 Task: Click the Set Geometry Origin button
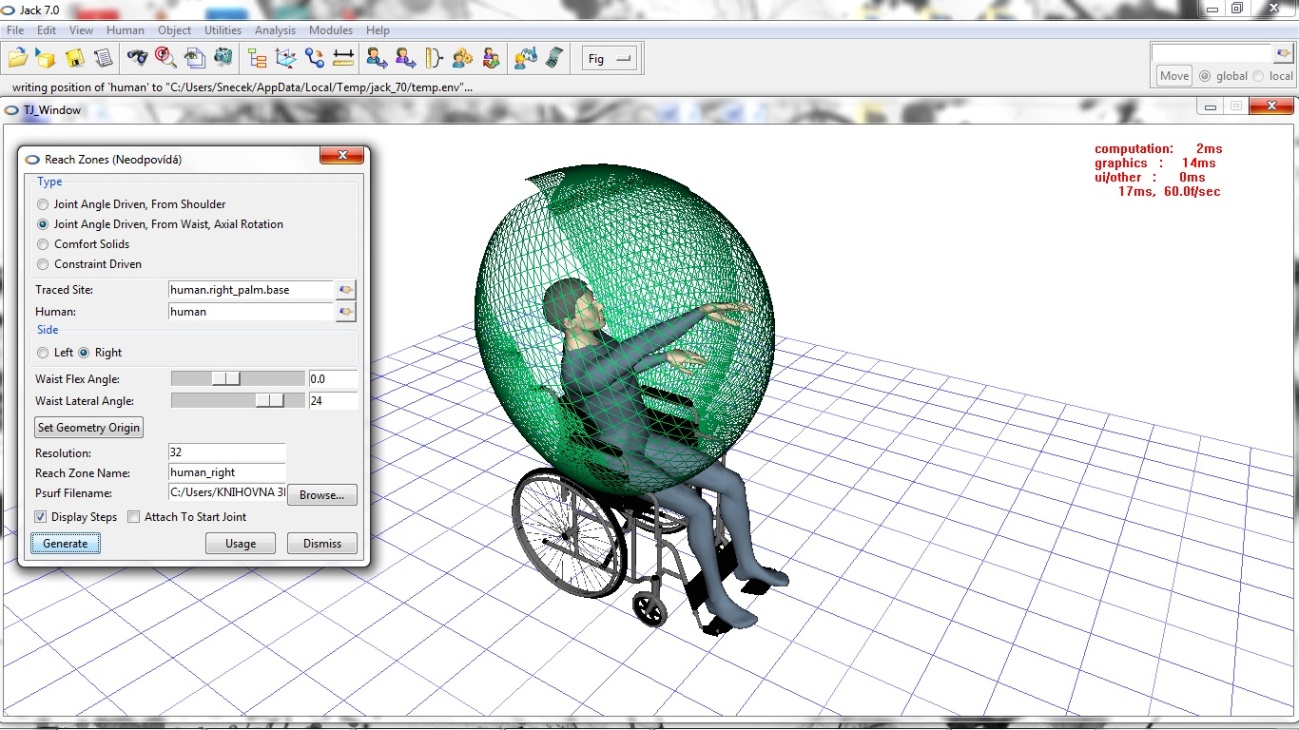[89, 428]
